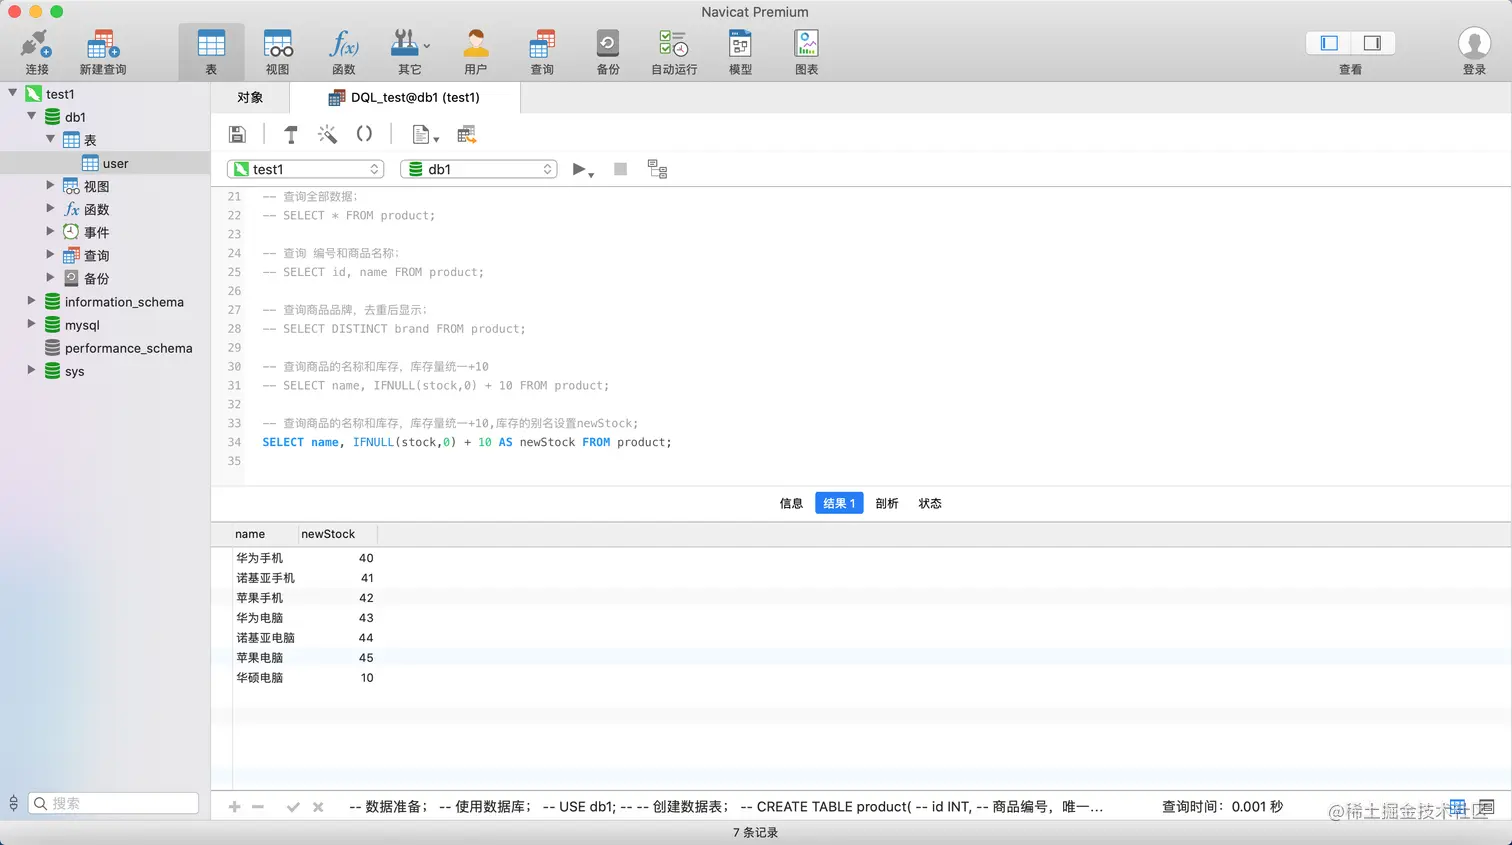Viewport: 1512px width, 845px height.
Task: Expand the 查询 tree node in sidebar
Action: point(51,254)
